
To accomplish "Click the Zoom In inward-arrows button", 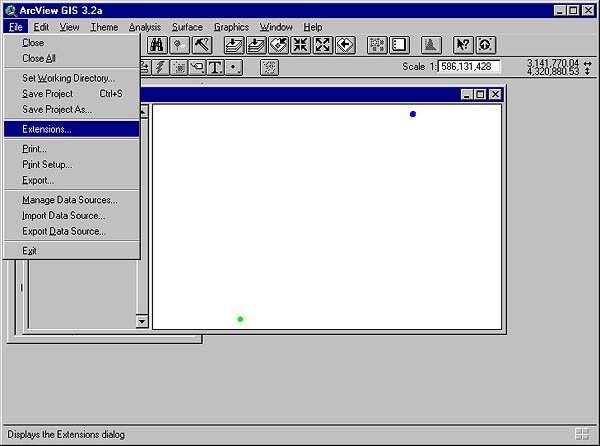I will click(x=301, y=45).
